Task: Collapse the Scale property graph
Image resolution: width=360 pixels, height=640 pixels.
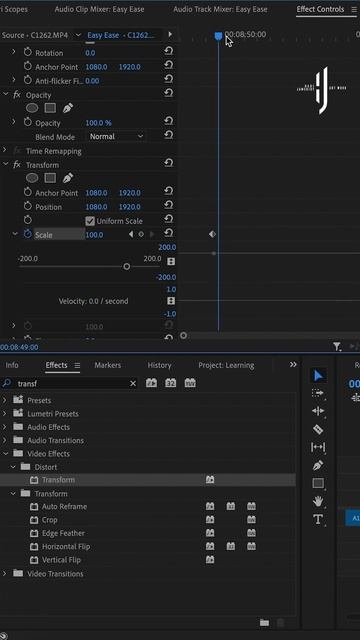Action: (15, 234)
